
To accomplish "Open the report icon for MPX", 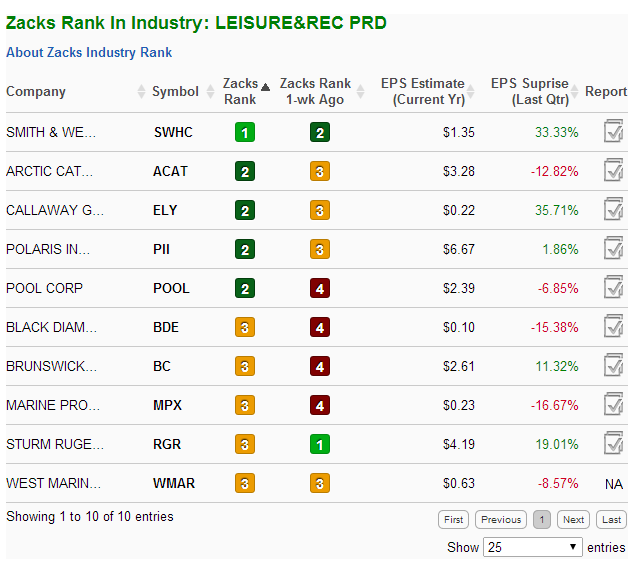I will 613,404.
